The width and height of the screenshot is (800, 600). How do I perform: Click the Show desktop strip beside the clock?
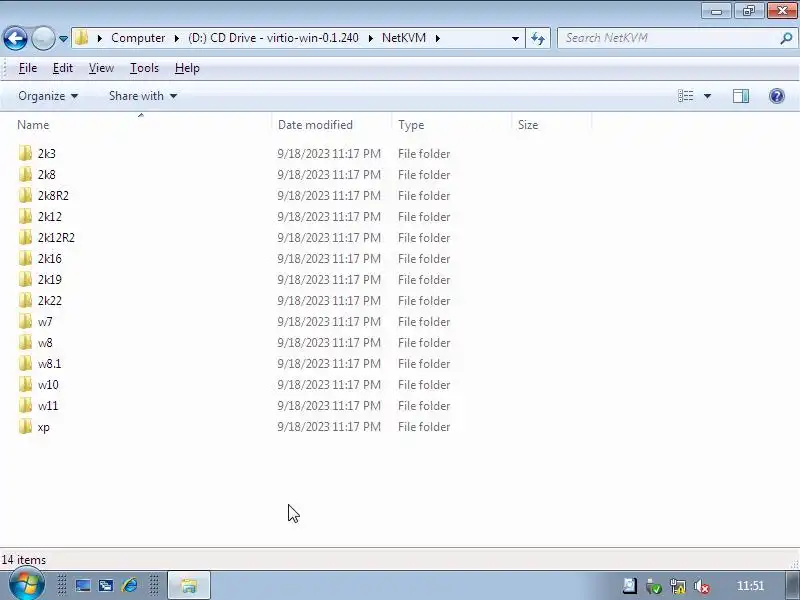792,585
